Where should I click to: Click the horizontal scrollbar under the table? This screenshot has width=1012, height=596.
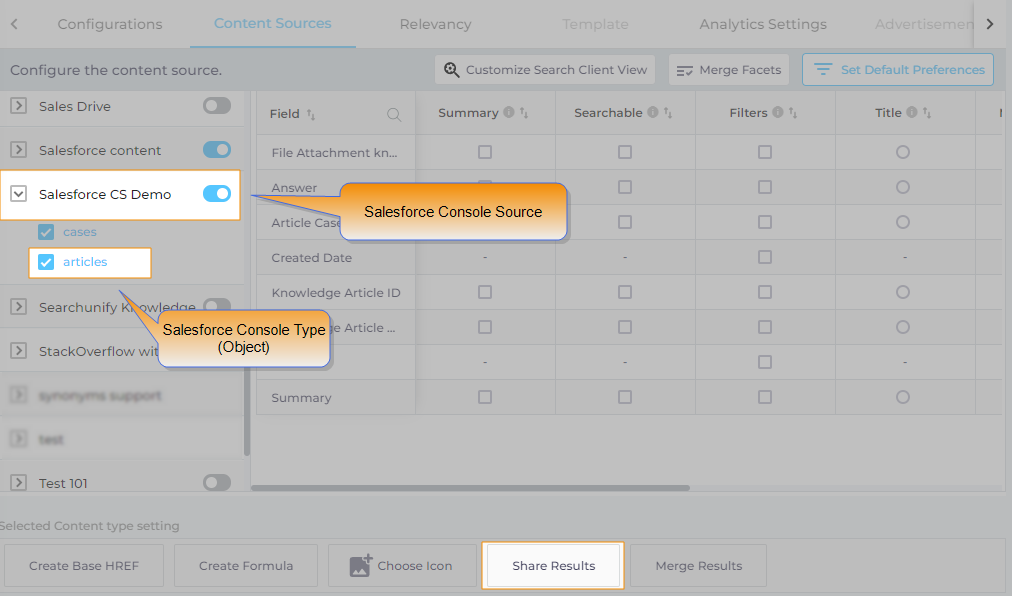470,488
